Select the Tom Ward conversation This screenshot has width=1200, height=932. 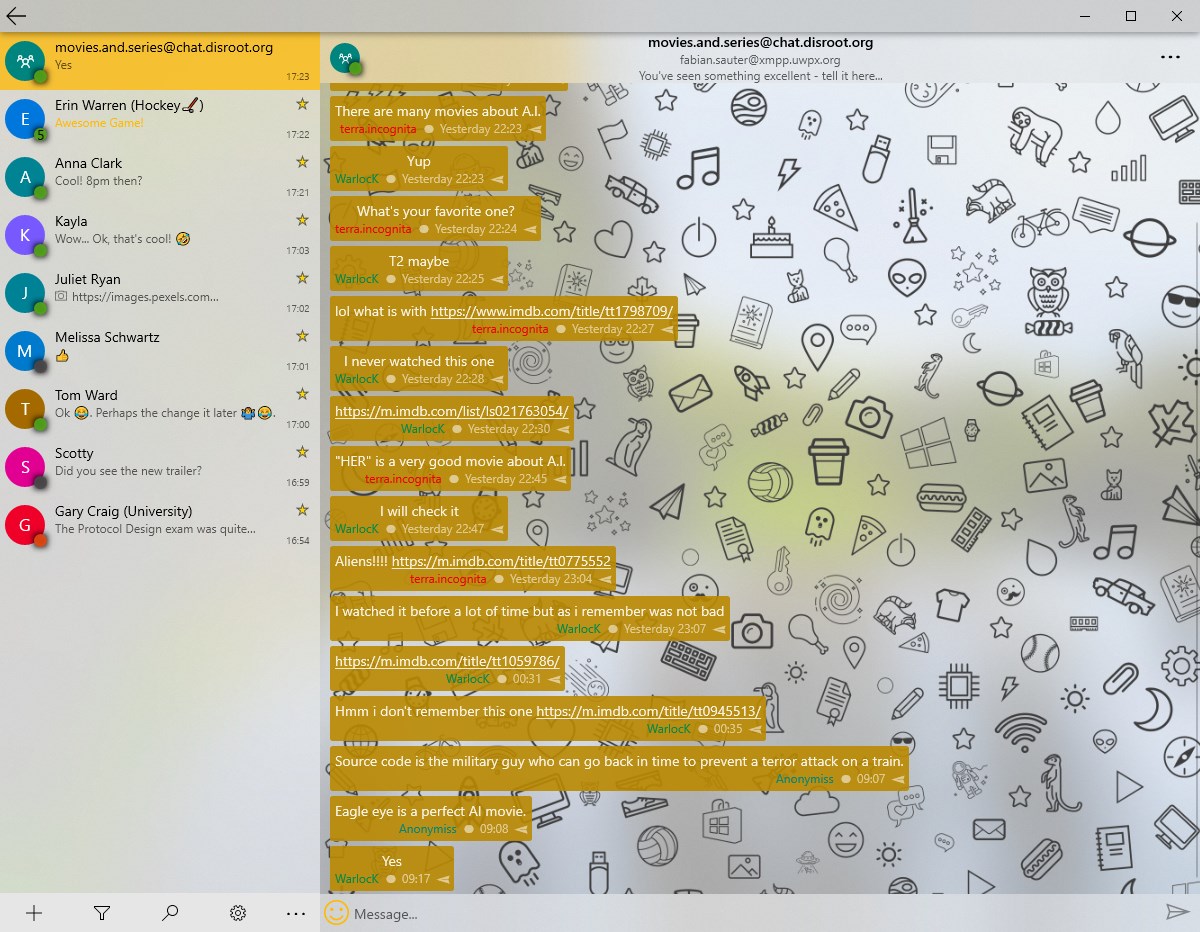tap(160, 409)
